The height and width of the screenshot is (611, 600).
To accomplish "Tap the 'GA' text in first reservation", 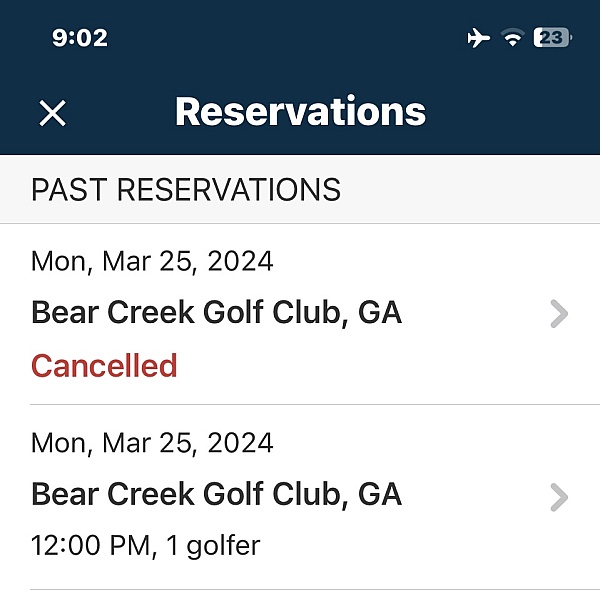I will tap(380, 313).
